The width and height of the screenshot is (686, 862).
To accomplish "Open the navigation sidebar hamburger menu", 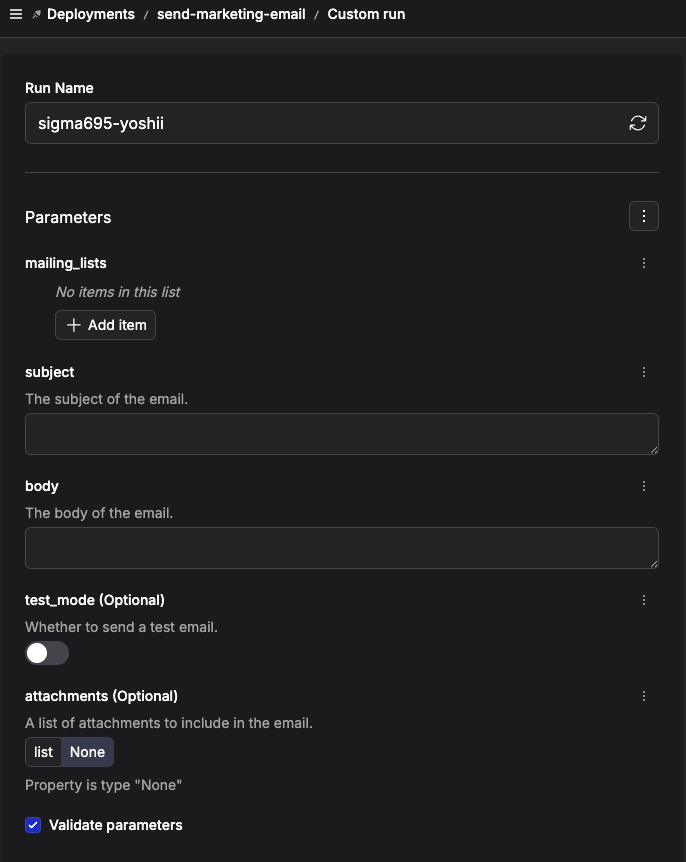I will [15, 14].
